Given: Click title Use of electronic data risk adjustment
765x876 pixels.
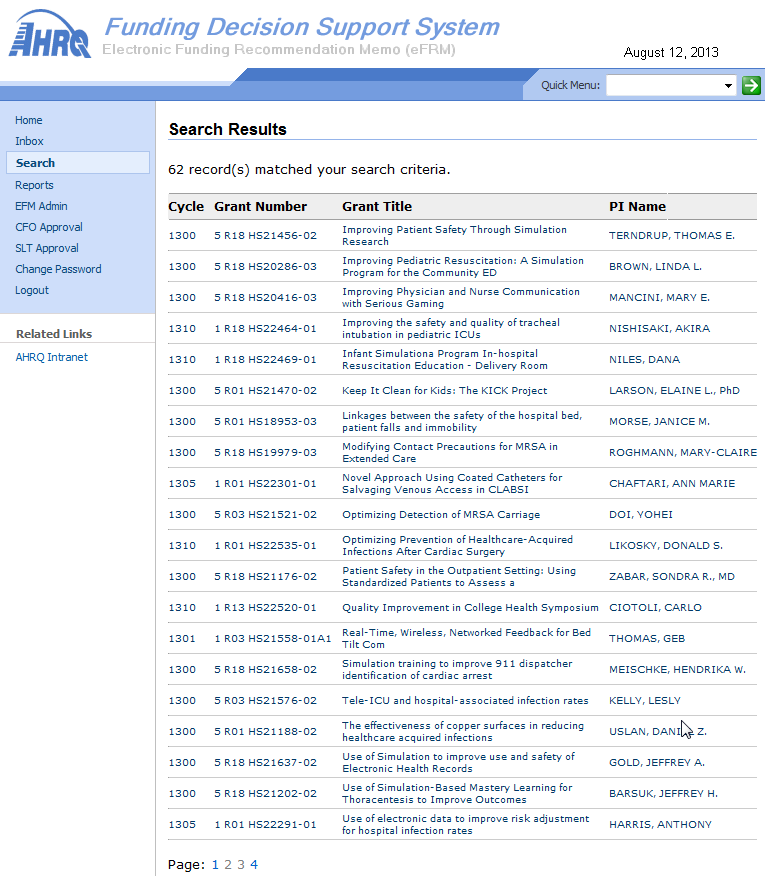Looking at the screenshot, I should click(465, 825).
